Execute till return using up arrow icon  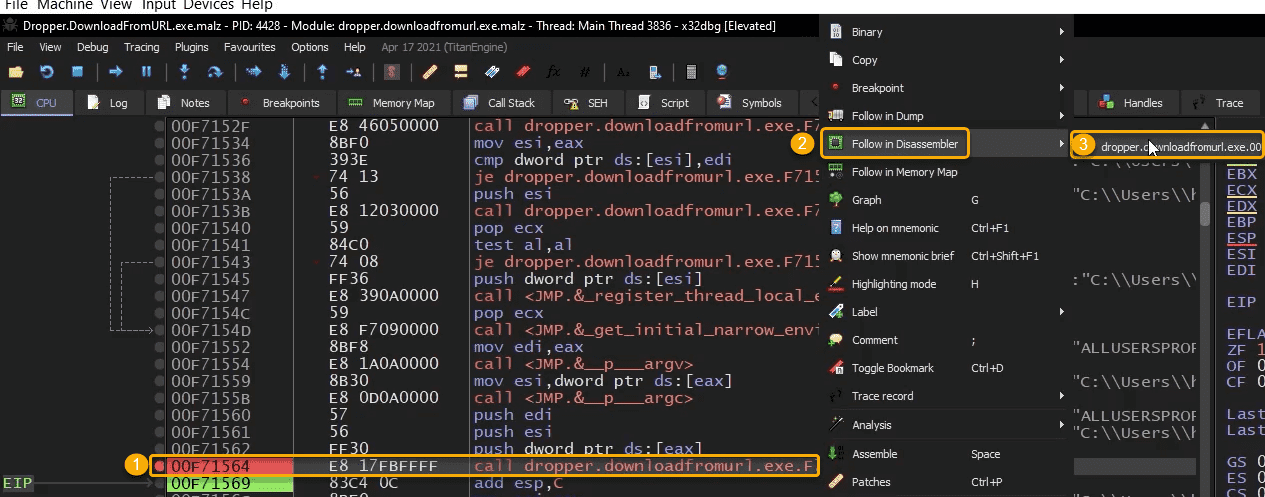(322, 72)
